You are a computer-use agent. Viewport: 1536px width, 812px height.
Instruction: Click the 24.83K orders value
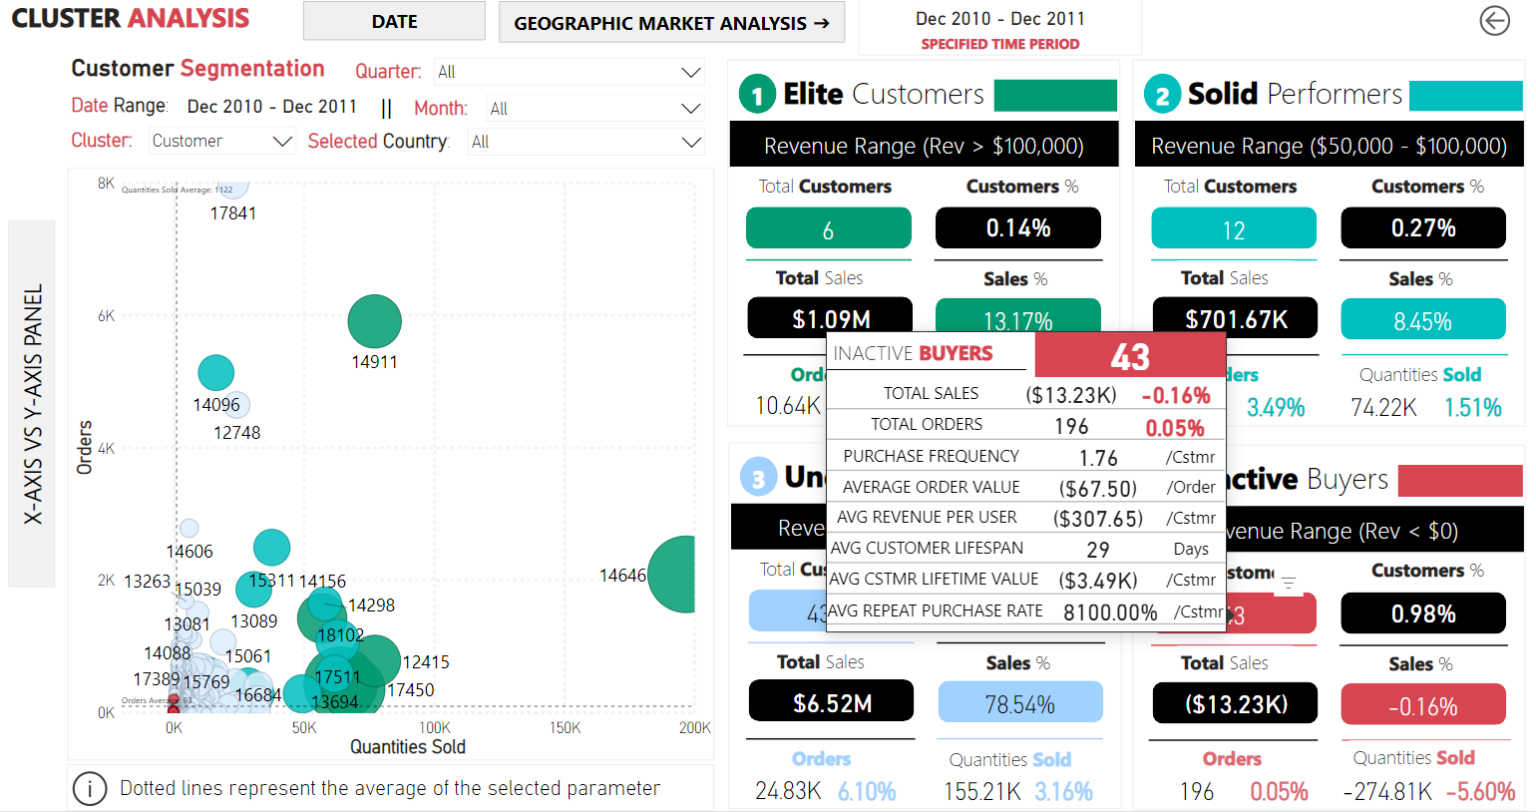788,791
